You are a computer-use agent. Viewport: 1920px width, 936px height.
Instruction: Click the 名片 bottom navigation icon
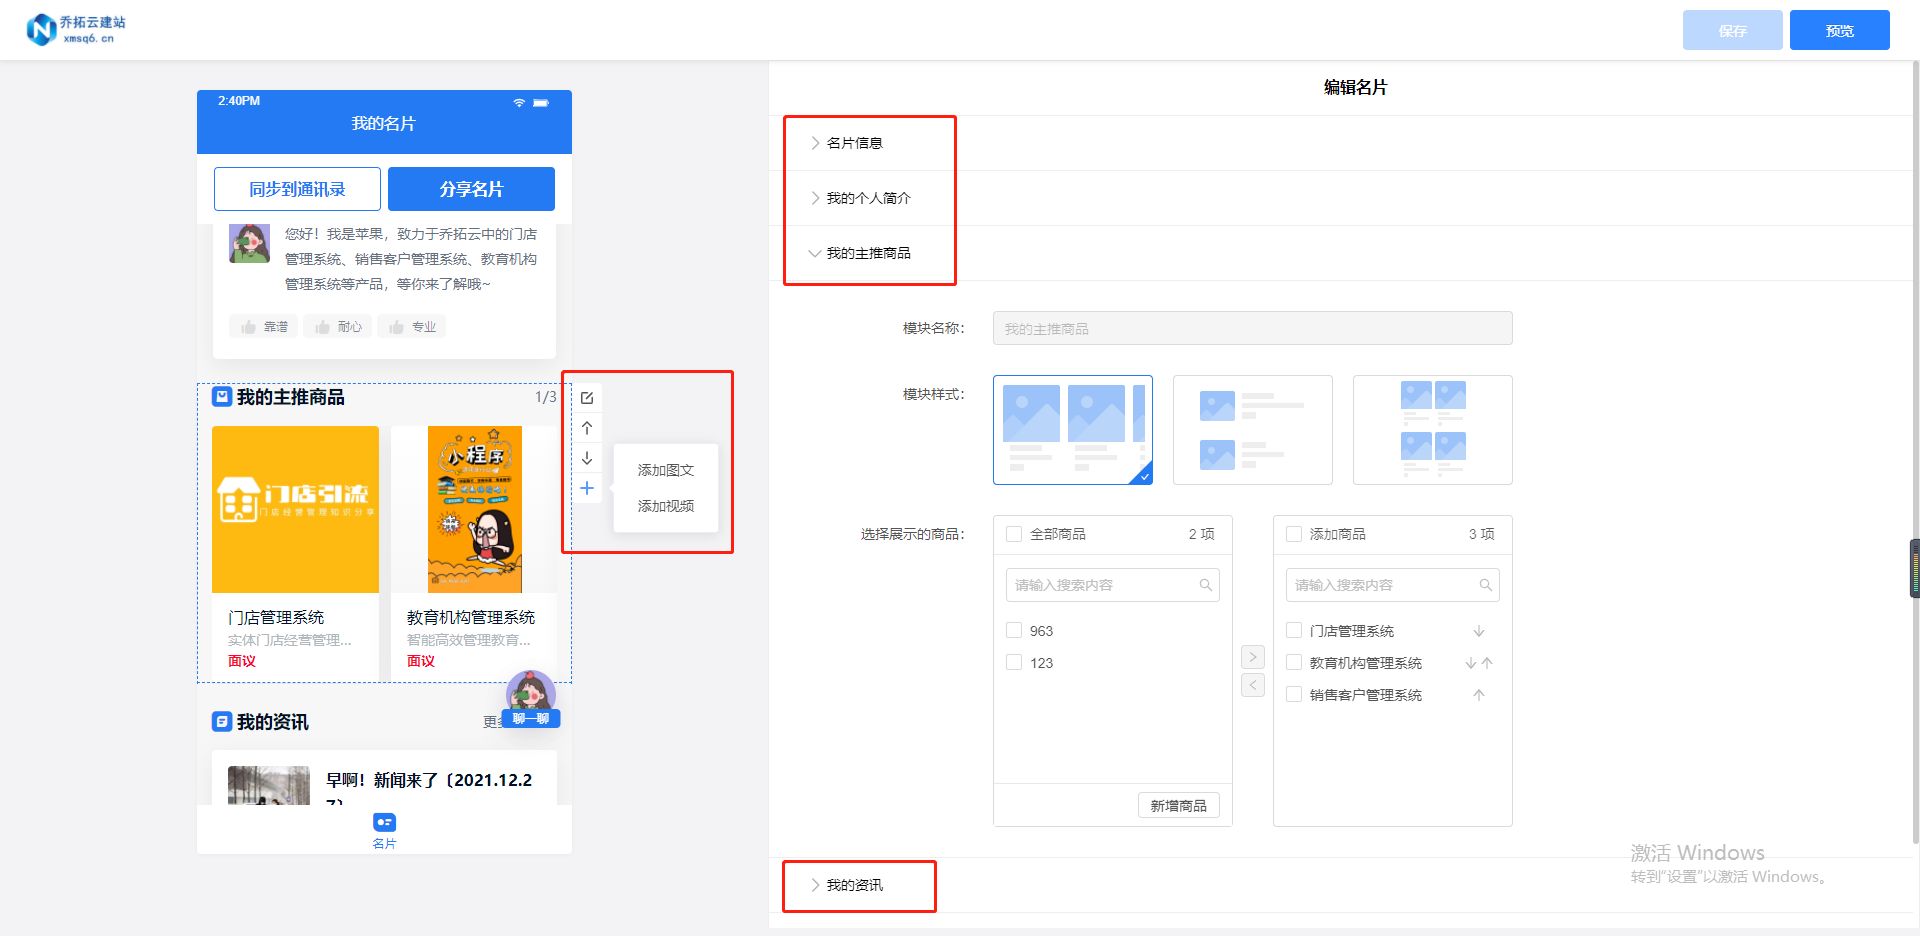[x=384, y=830]
